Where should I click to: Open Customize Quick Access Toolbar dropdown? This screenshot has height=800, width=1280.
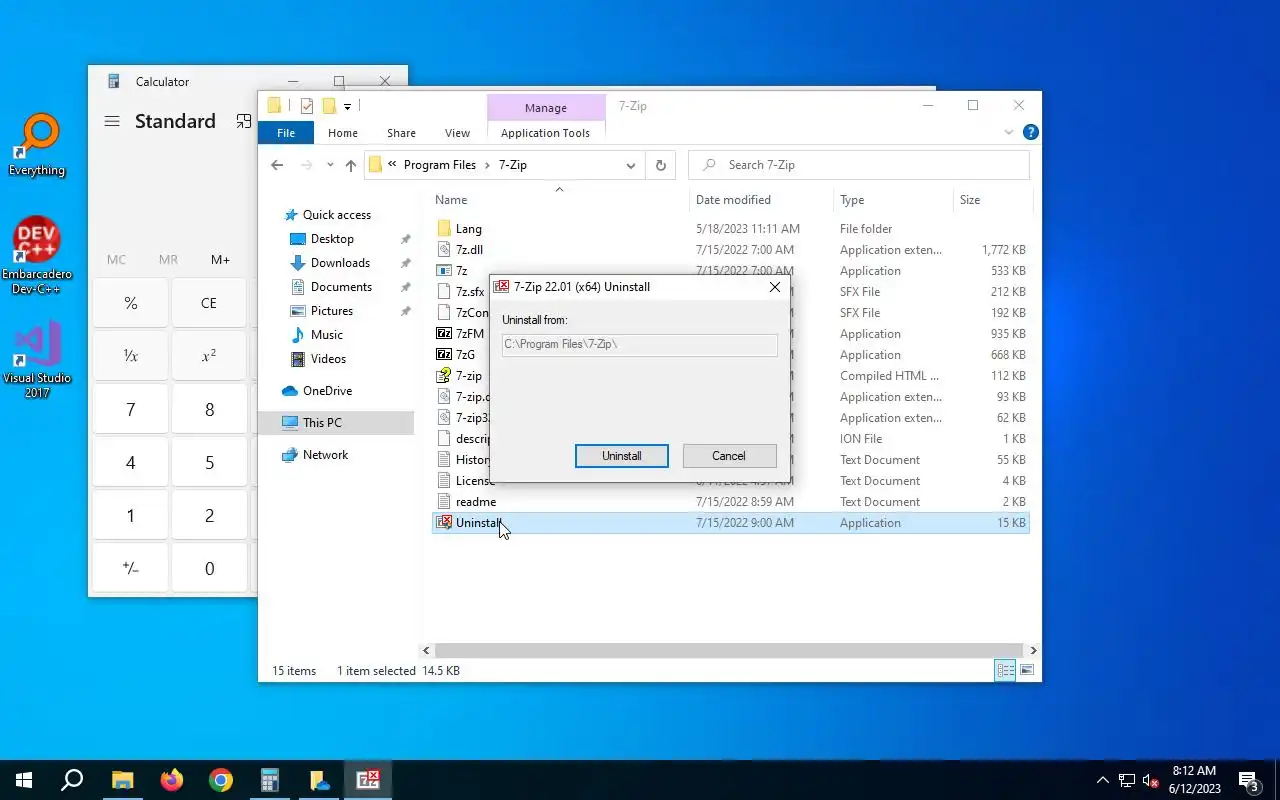pos(348,106)
